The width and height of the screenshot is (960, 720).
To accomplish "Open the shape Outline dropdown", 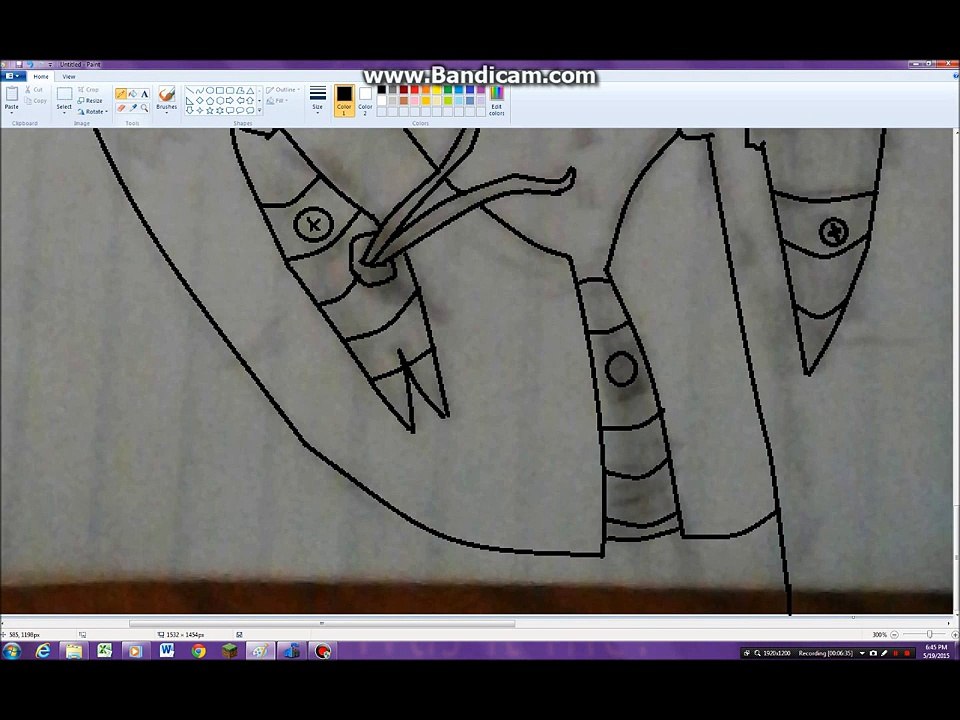I will point(283,90).
